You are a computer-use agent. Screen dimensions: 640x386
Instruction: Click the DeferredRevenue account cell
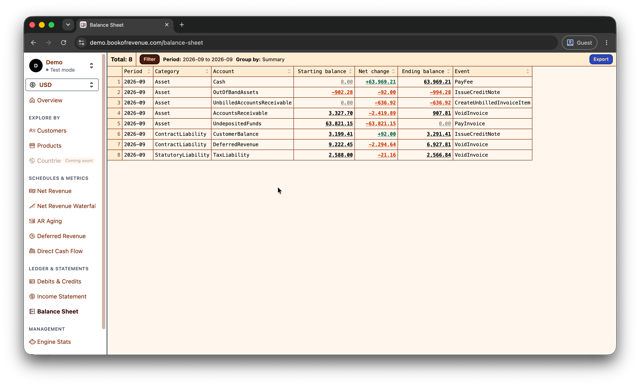click(x=252, y=144)
